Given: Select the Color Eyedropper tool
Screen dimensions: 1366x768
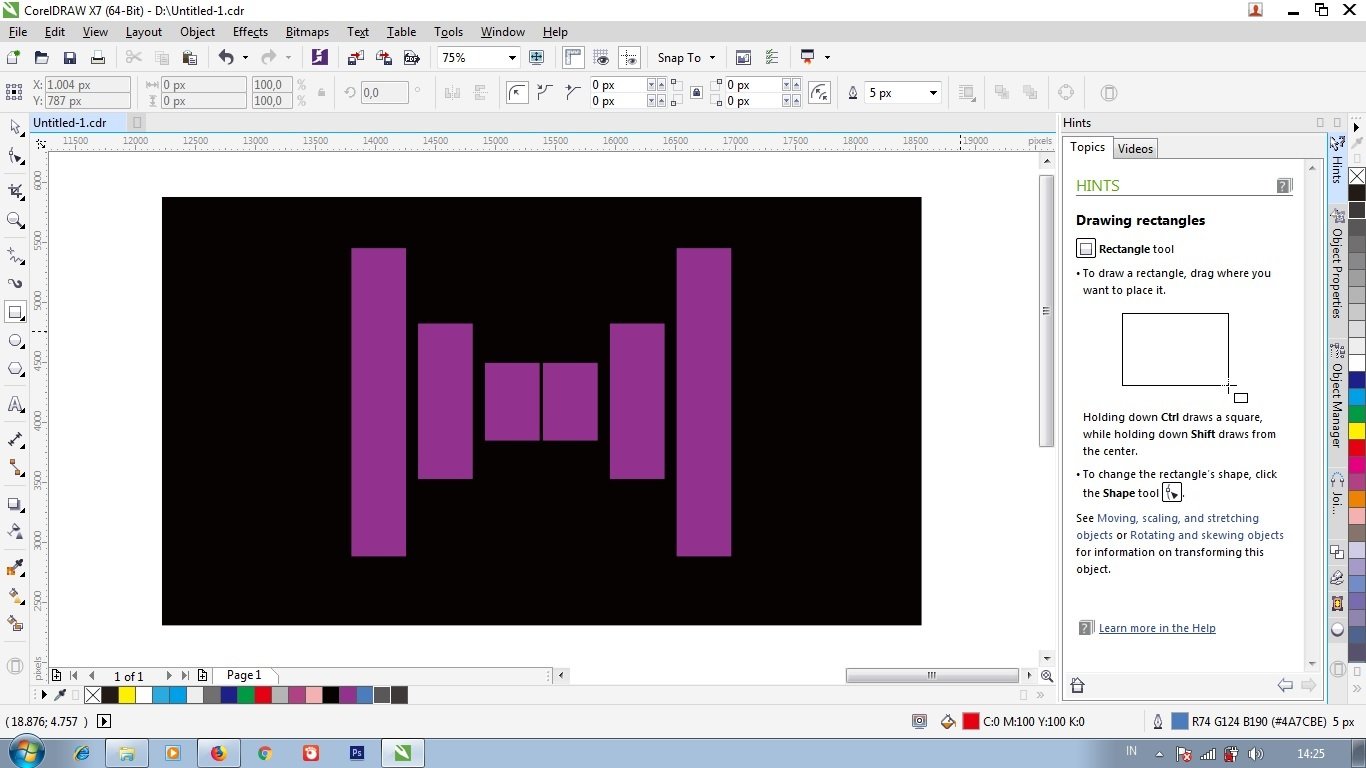Looking at the screenshot, I should pyautogui.click(x=15, y=568).
